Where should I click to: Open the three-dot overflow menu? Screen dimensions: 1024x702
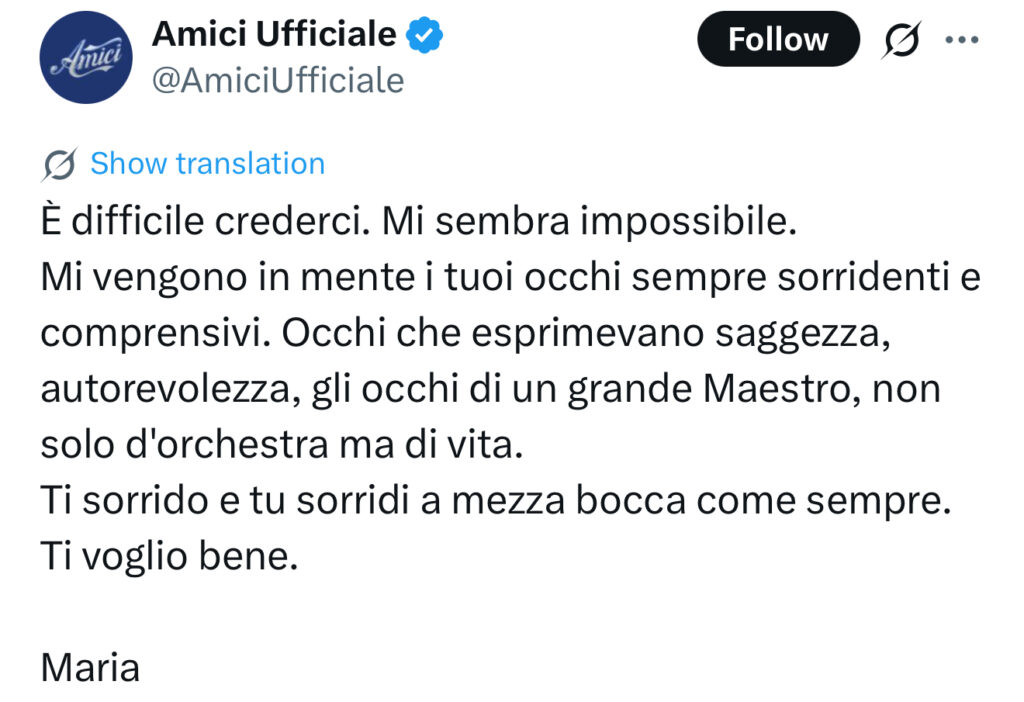pyautogui.click(x=963, y=40)
